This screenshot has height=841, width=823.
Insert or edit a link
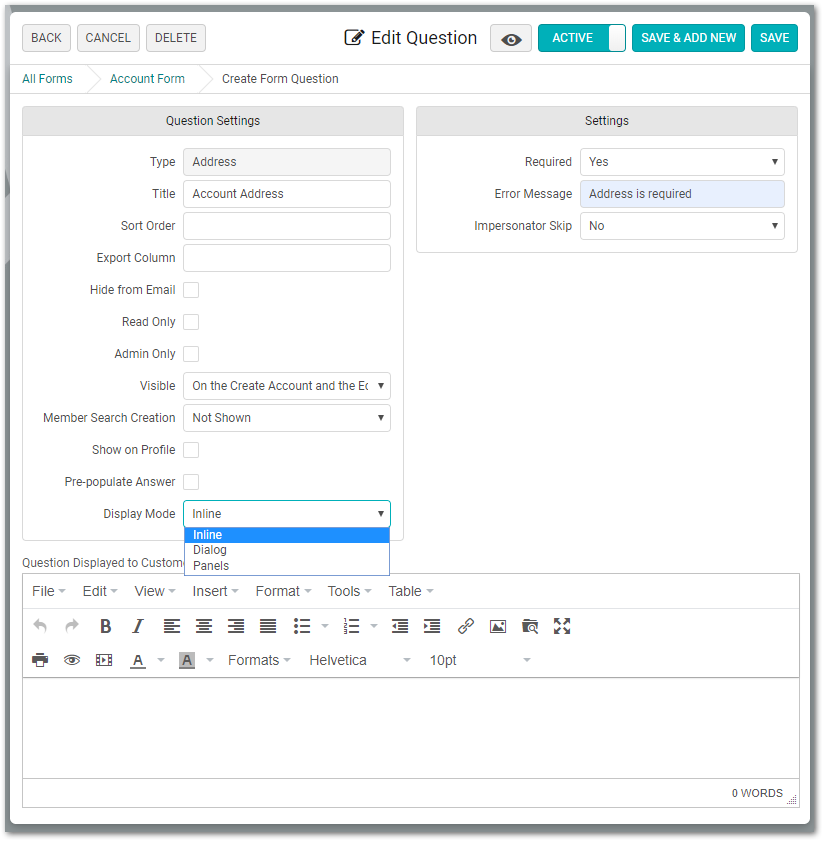click(x=466, y=626)
